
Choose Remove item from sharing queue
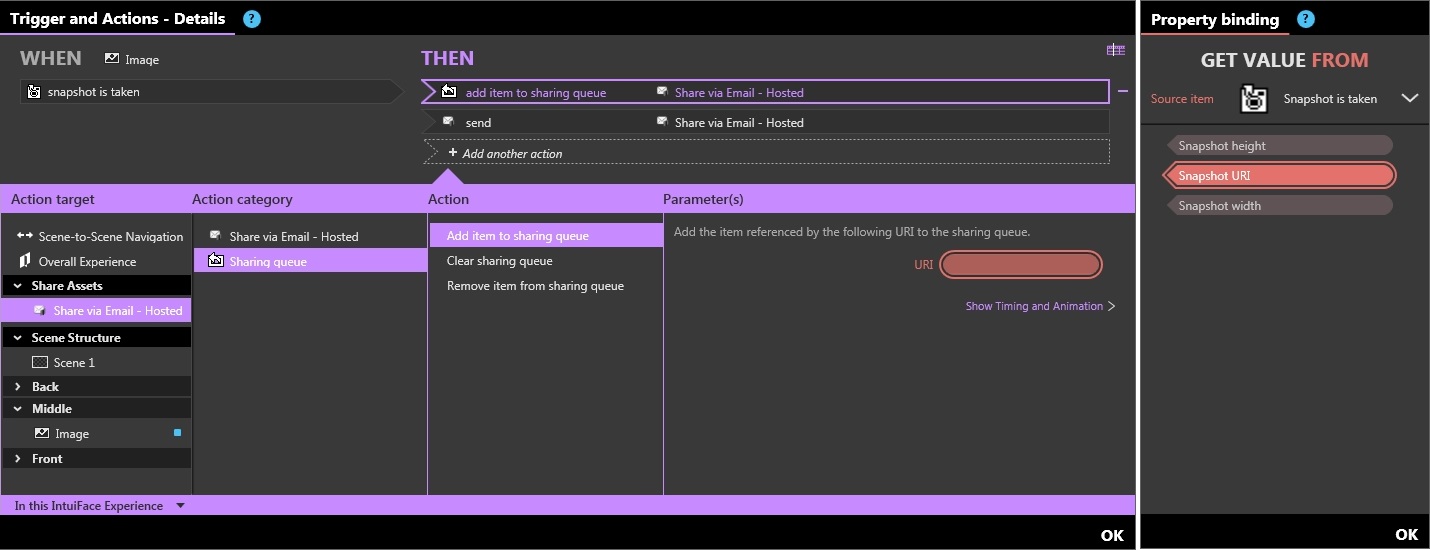coord(535,286)
